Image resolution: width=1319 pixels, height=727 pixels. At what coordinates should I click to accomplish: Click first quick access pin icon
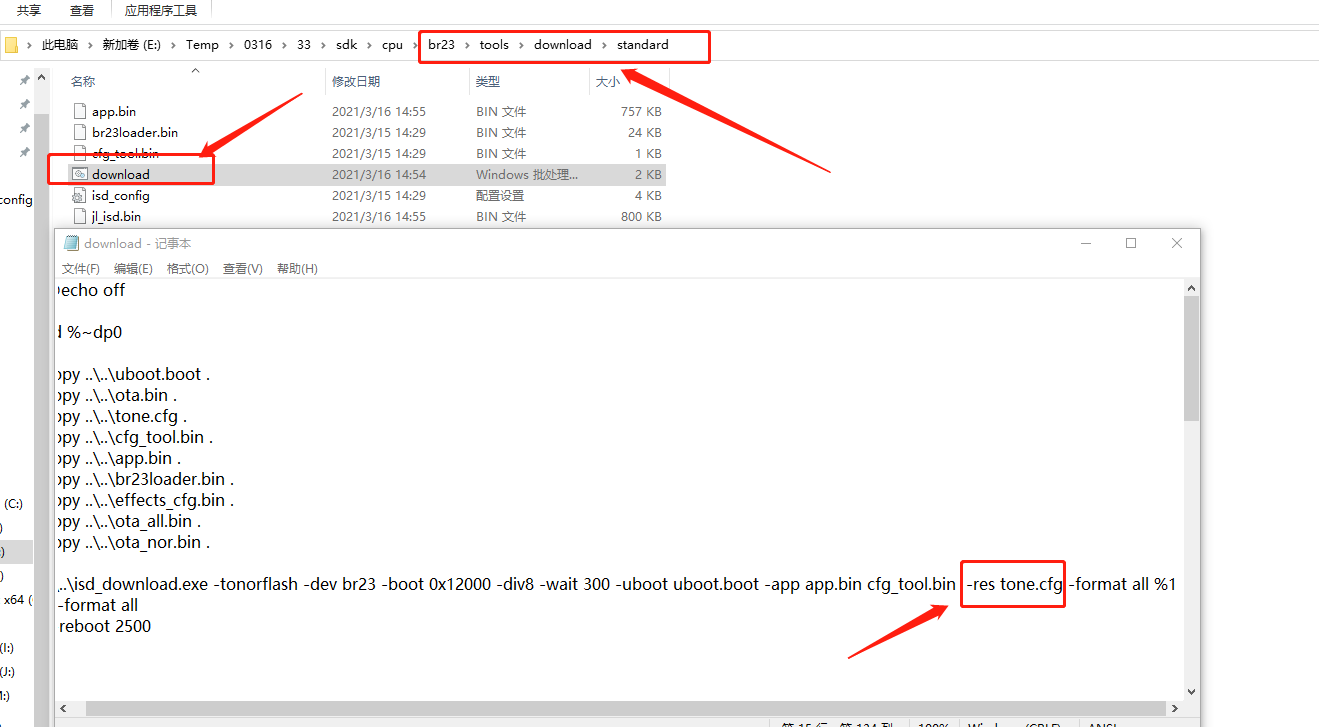coord(24,80)
